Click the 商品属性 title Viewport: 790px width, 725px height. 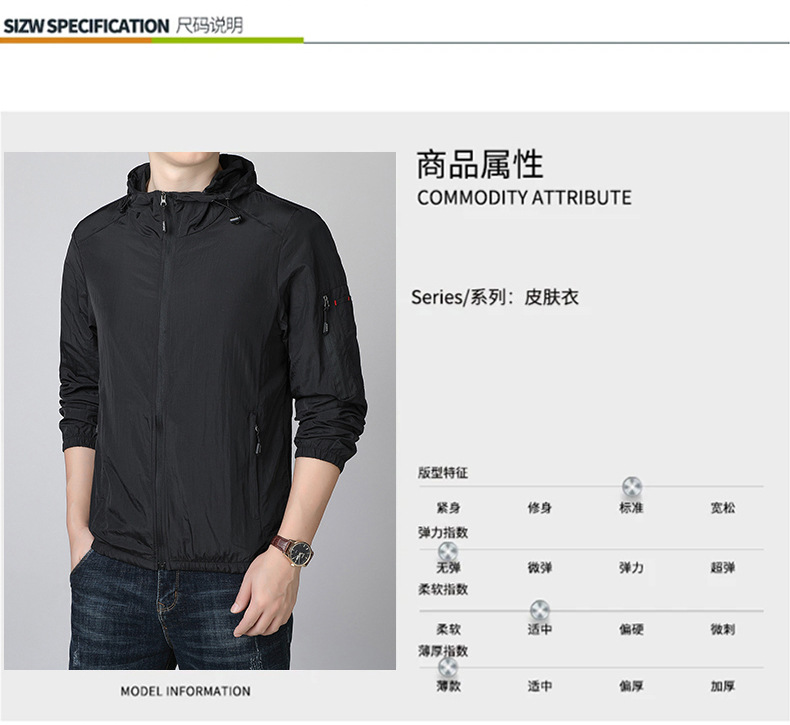480,164
